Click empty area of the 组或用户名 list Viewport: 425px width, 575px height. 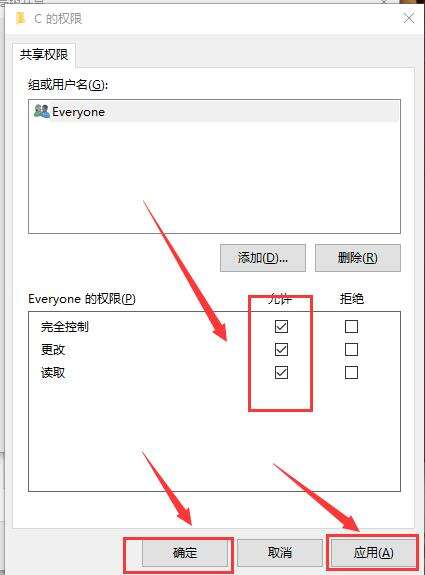215,178
